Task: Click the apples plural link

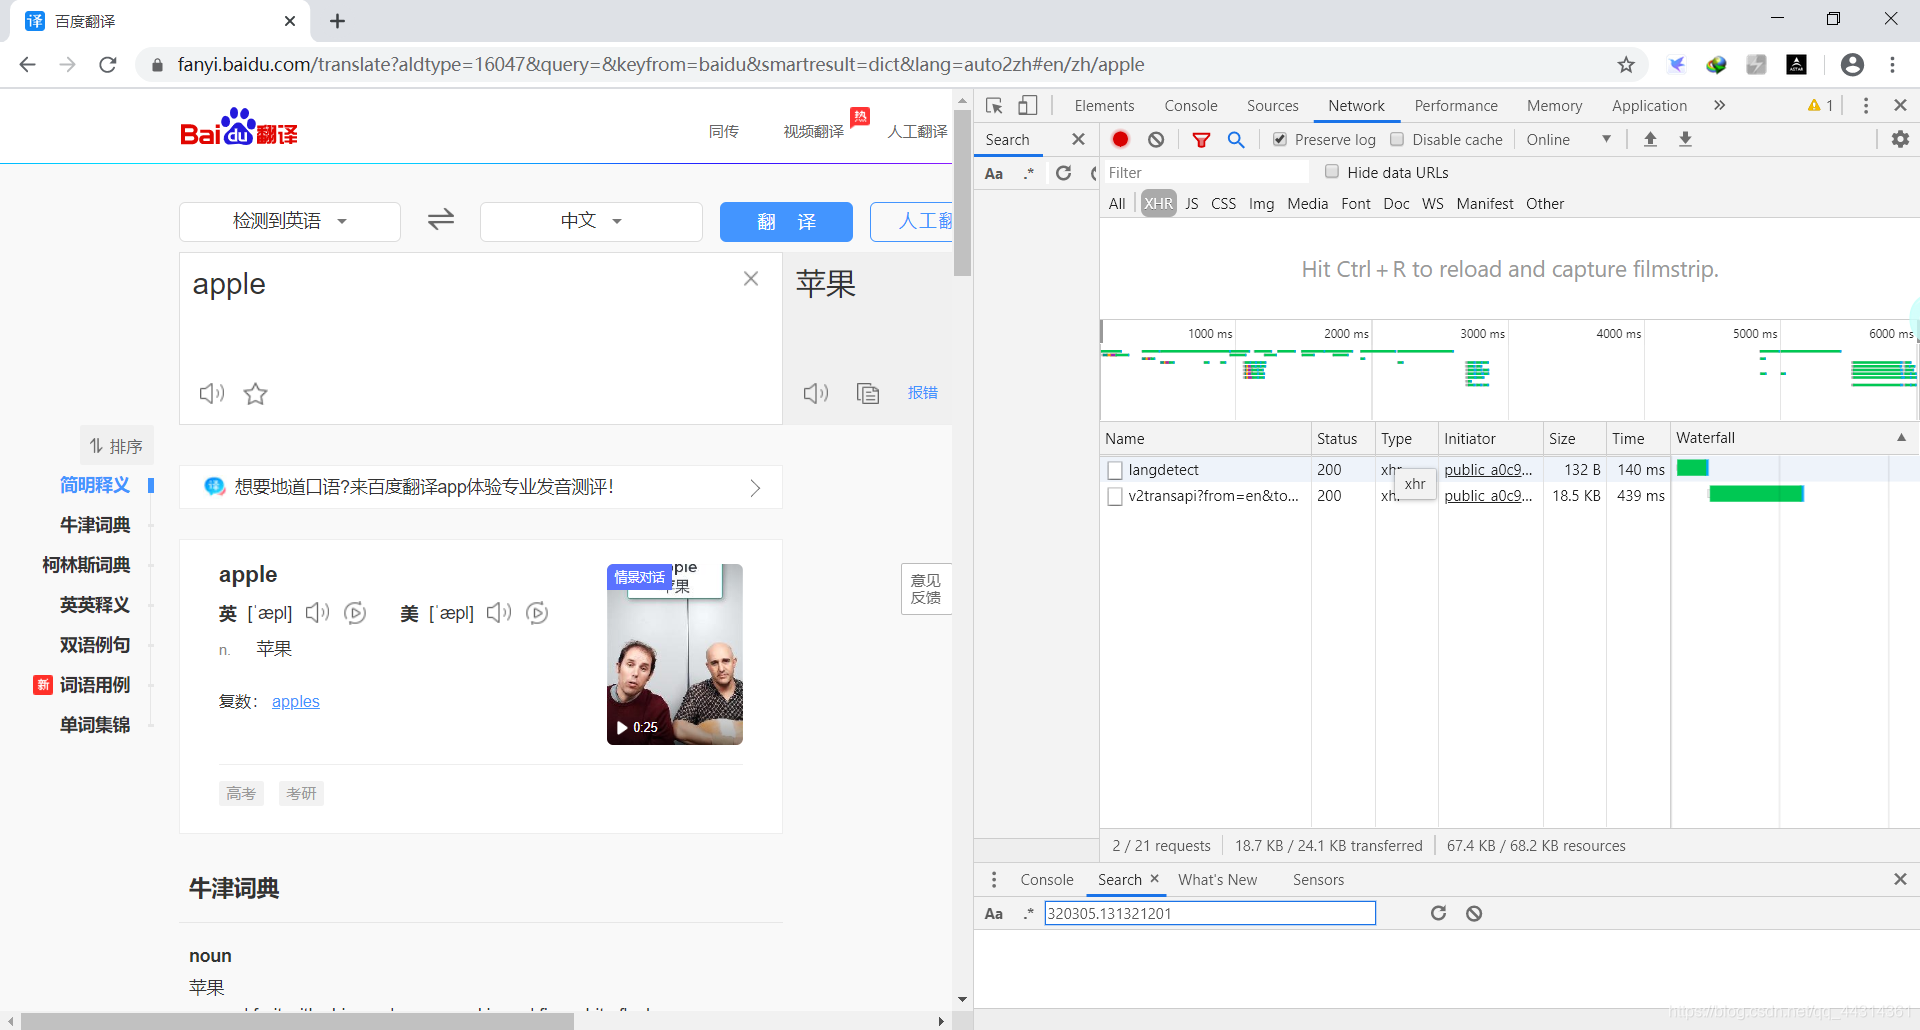Action: [x=296, y=702]
